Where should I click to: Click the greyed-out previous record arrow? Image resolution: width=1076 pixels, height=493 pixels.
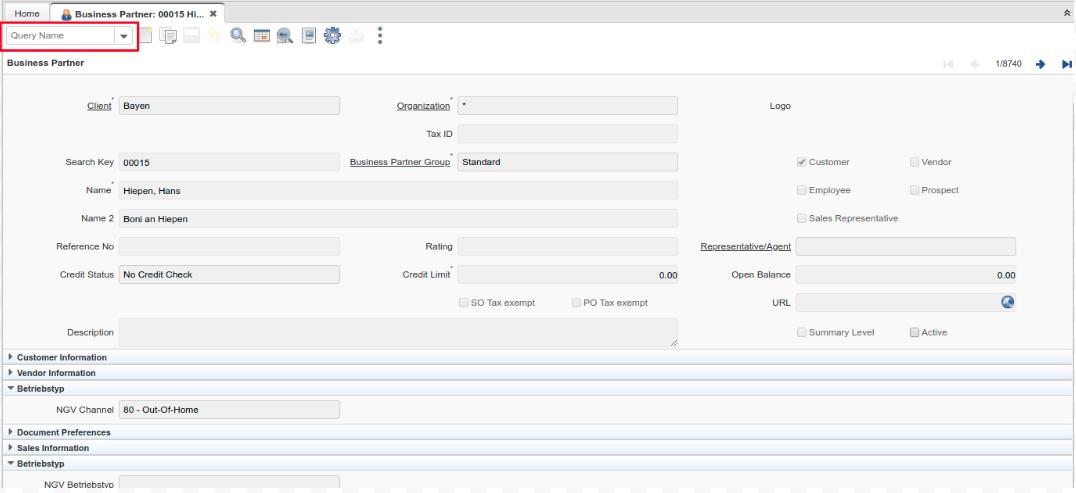(974, 64)
